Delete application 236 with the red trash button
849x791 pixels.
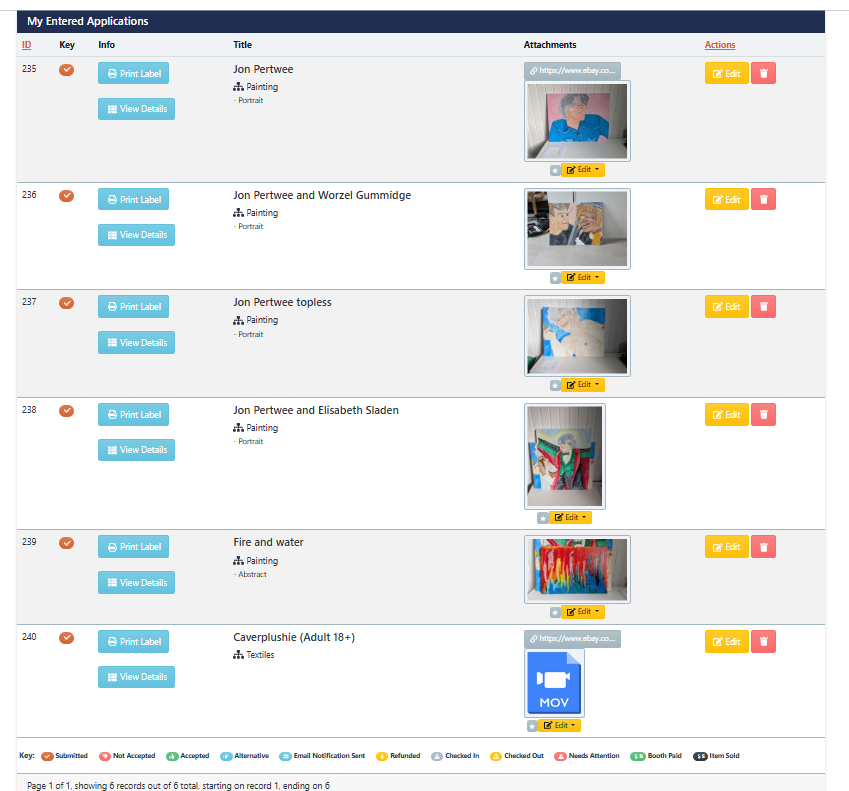point(763,199)
